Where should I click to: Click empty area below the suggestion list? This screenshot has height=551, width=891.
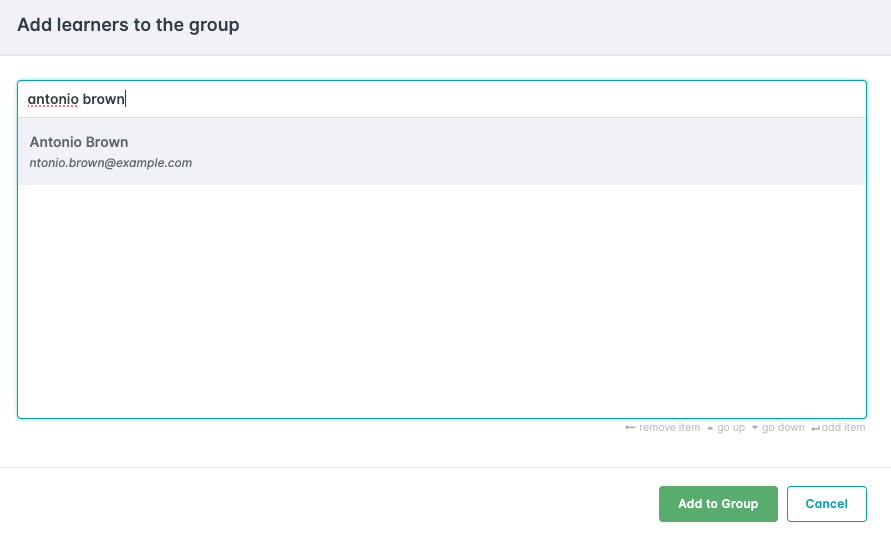coord(441,300)
